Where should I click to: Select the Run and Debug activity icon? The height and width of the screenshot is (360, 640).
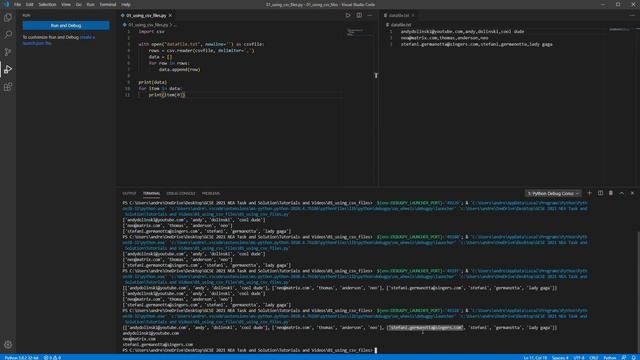click(x=8, y=69)
